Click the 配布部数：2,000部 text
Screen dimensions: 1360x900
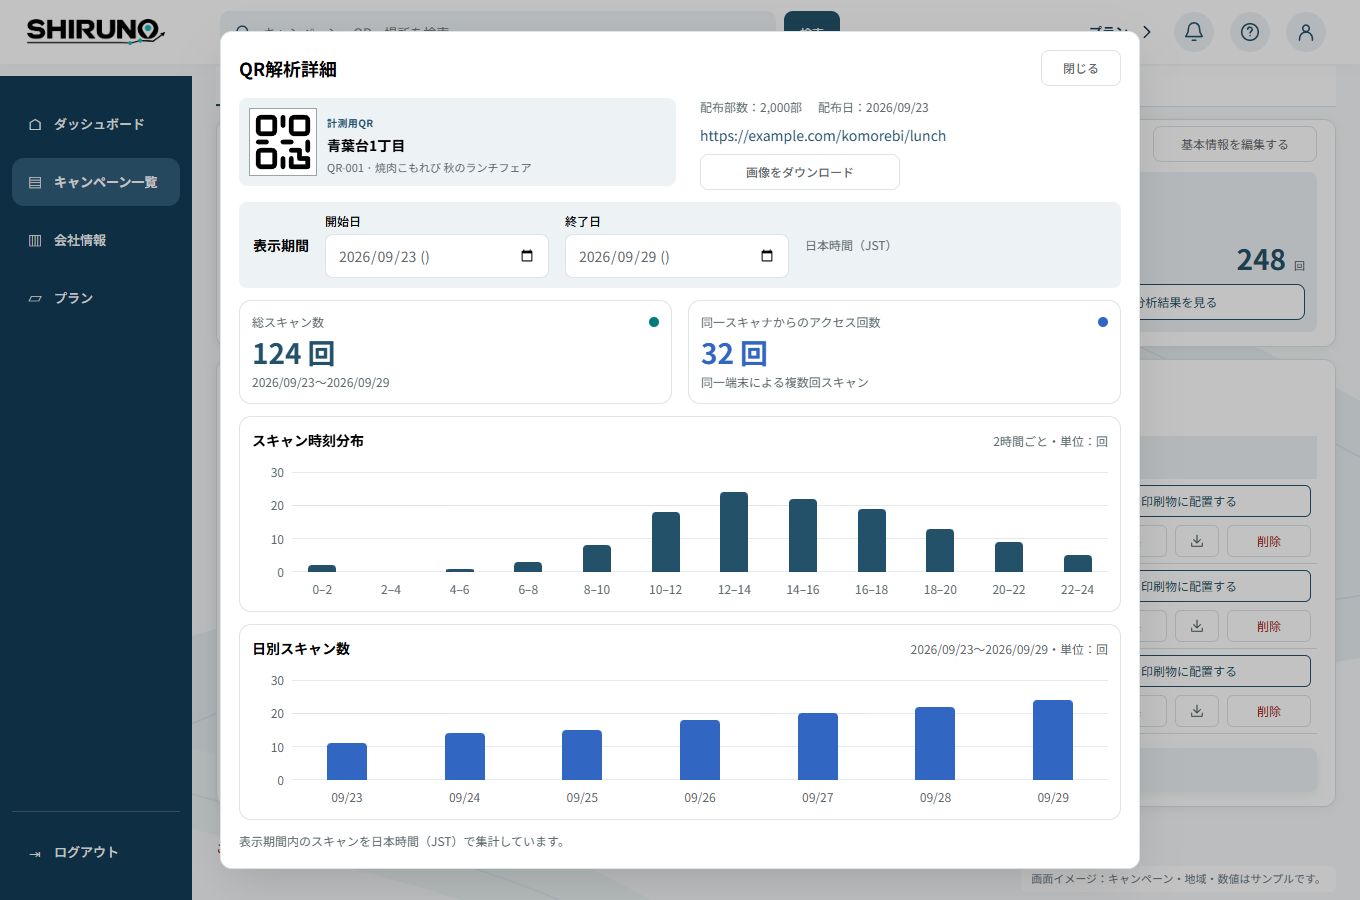[751, 108]
